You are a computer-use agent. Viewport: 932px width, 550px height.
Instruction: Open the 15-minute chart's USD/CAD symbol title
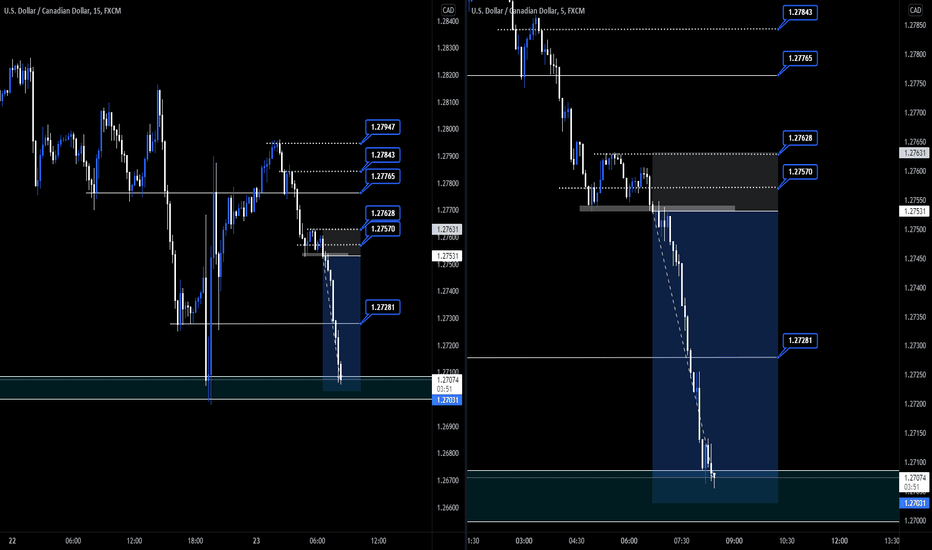pyautogui.click(x=62, y=11)
